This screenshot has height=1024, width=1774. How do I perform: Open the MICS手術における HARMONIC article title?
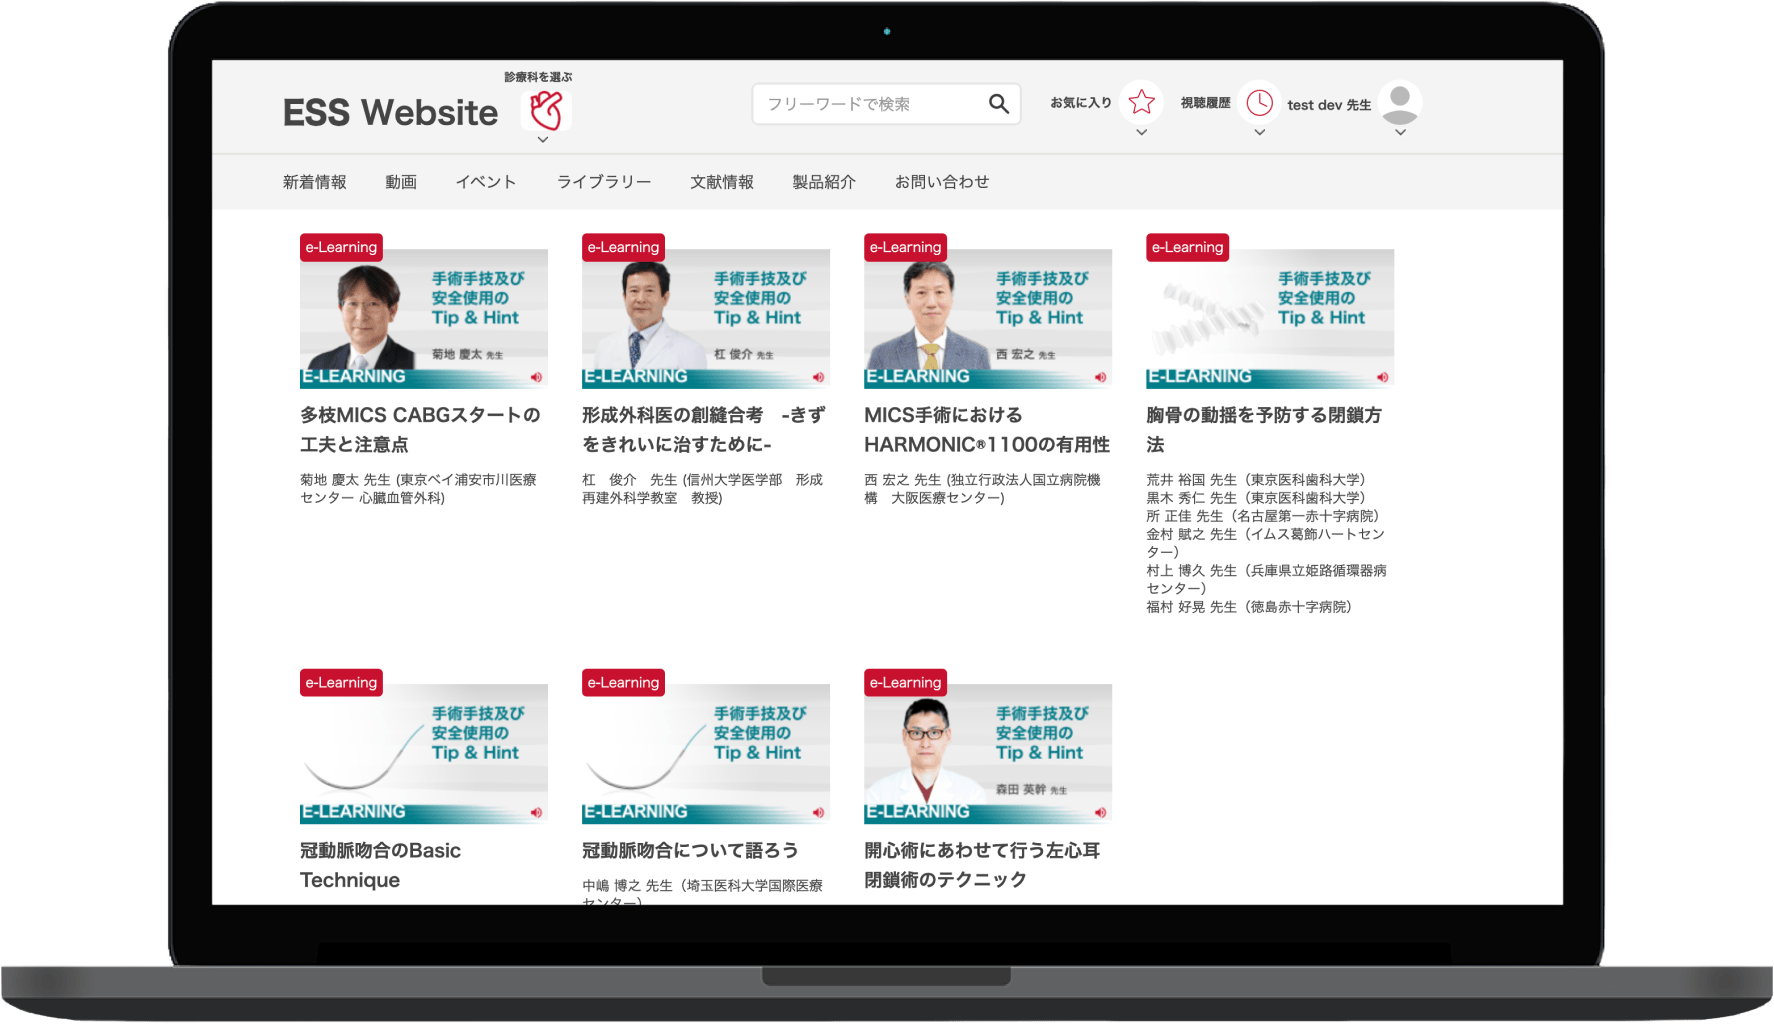click(986, 429)
